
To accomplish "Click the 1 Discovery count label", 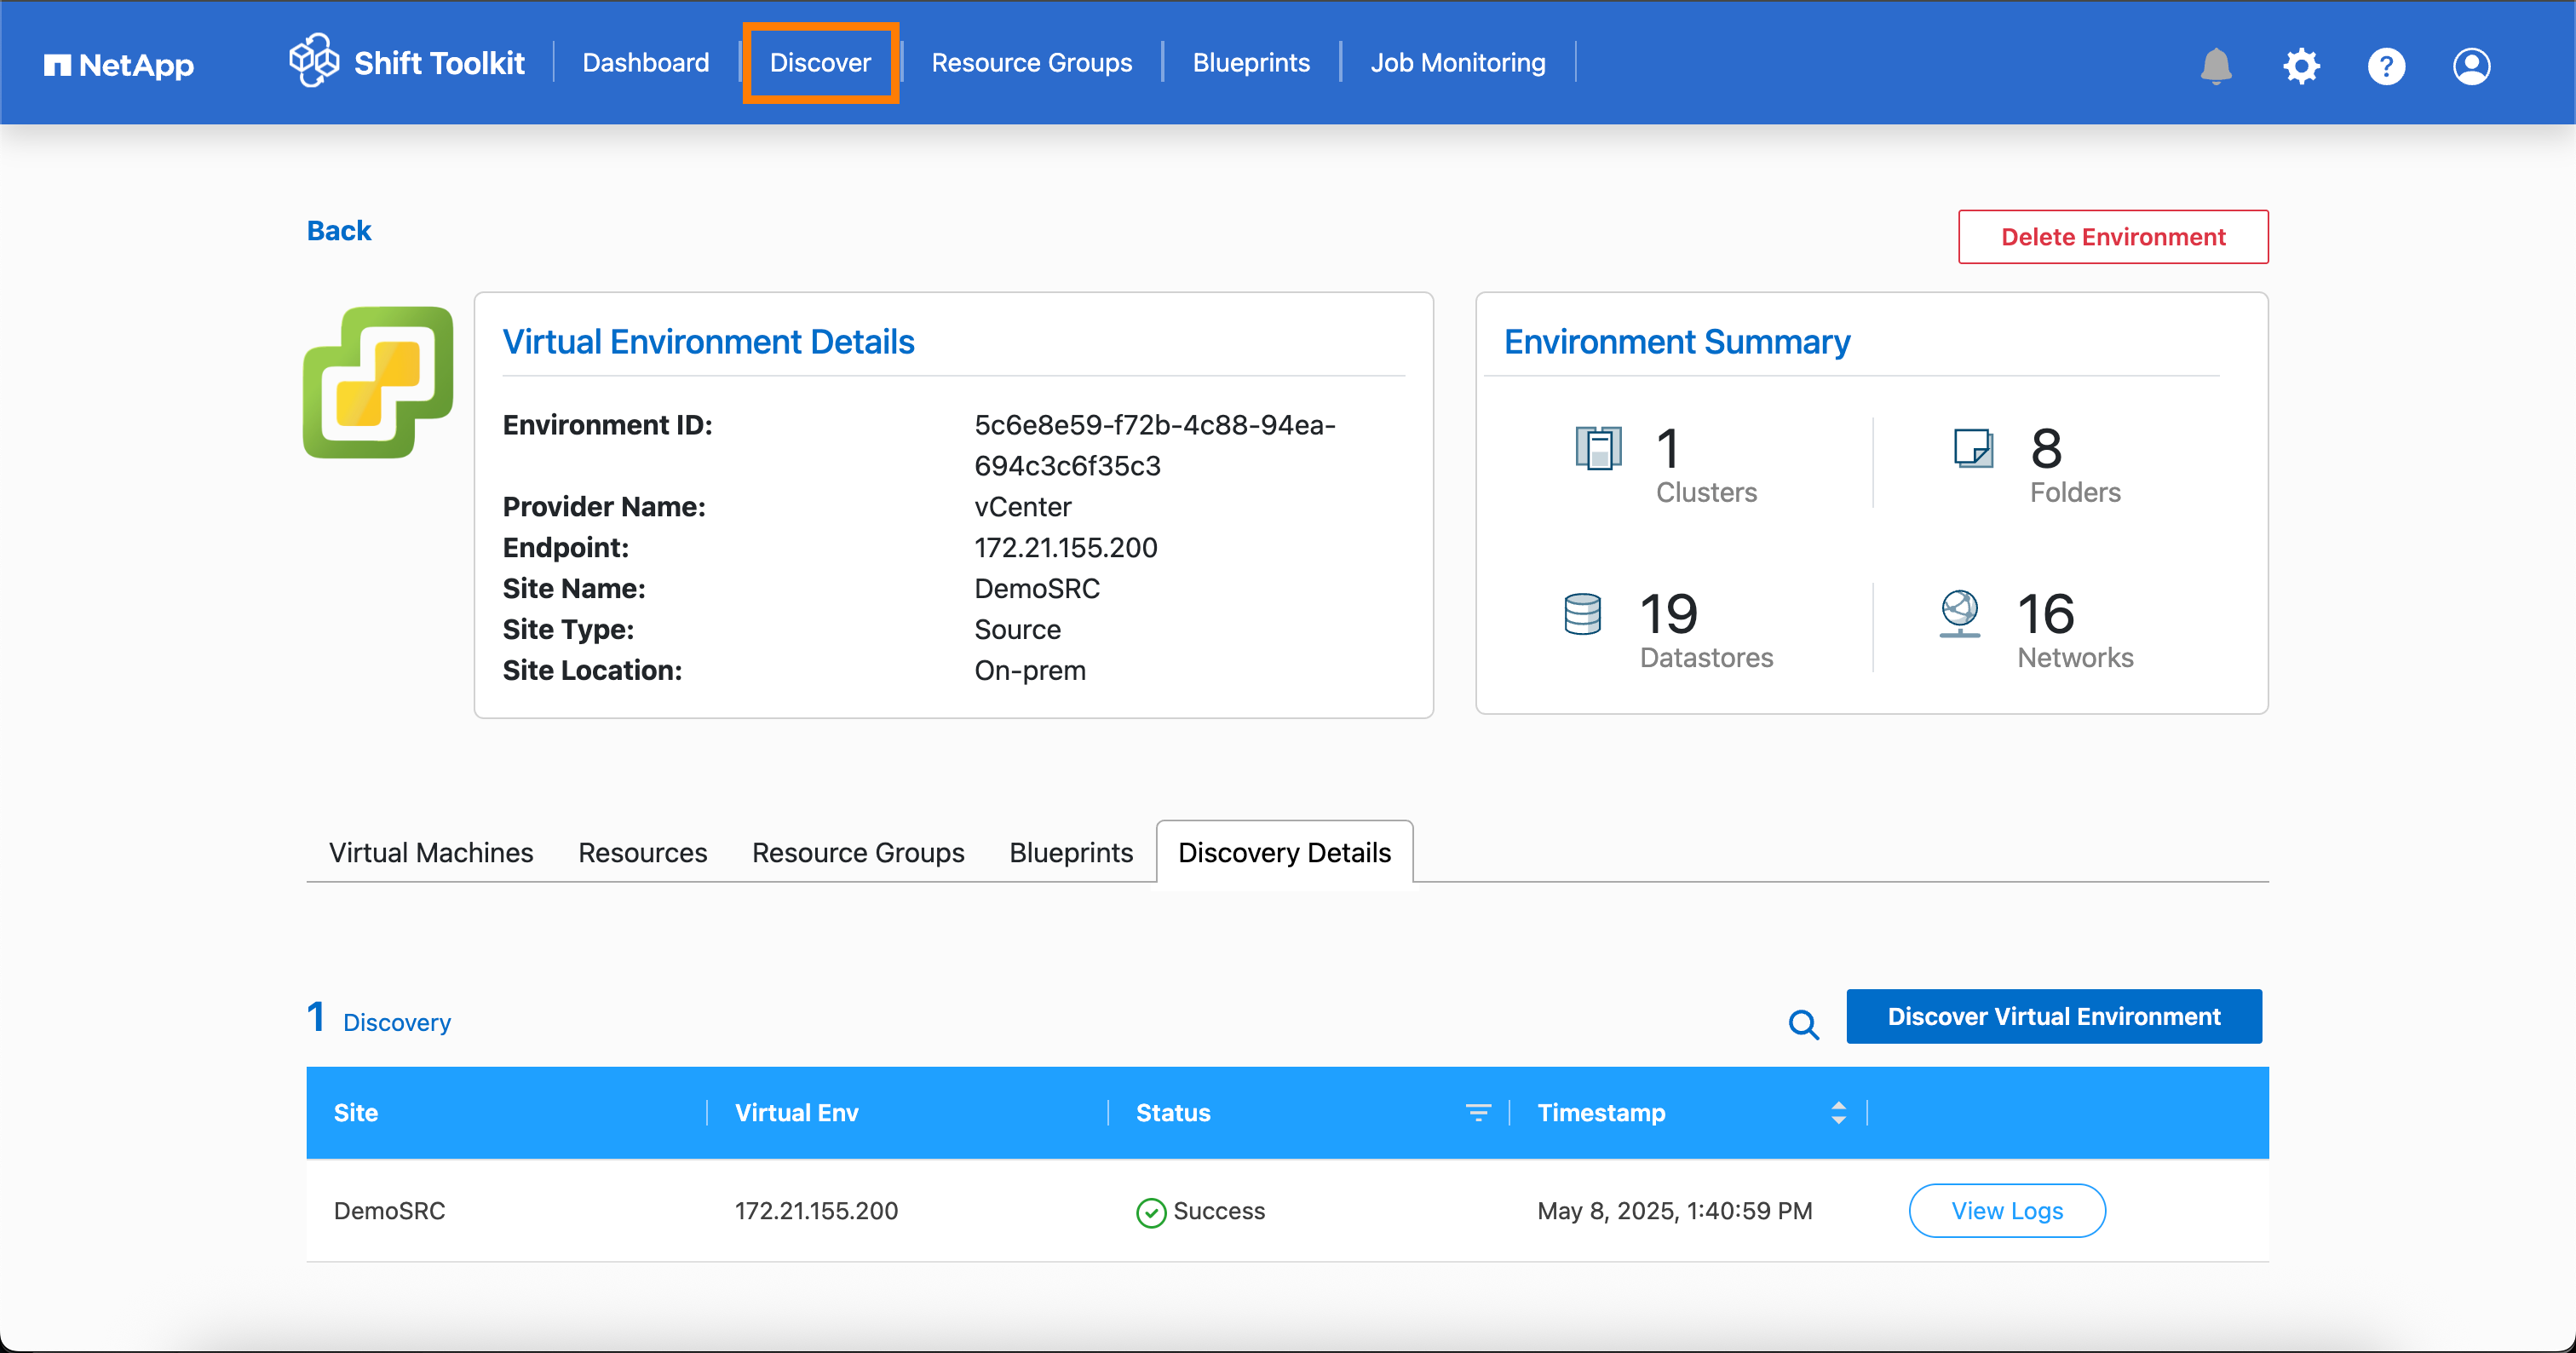I will (x=379, y=1020).
